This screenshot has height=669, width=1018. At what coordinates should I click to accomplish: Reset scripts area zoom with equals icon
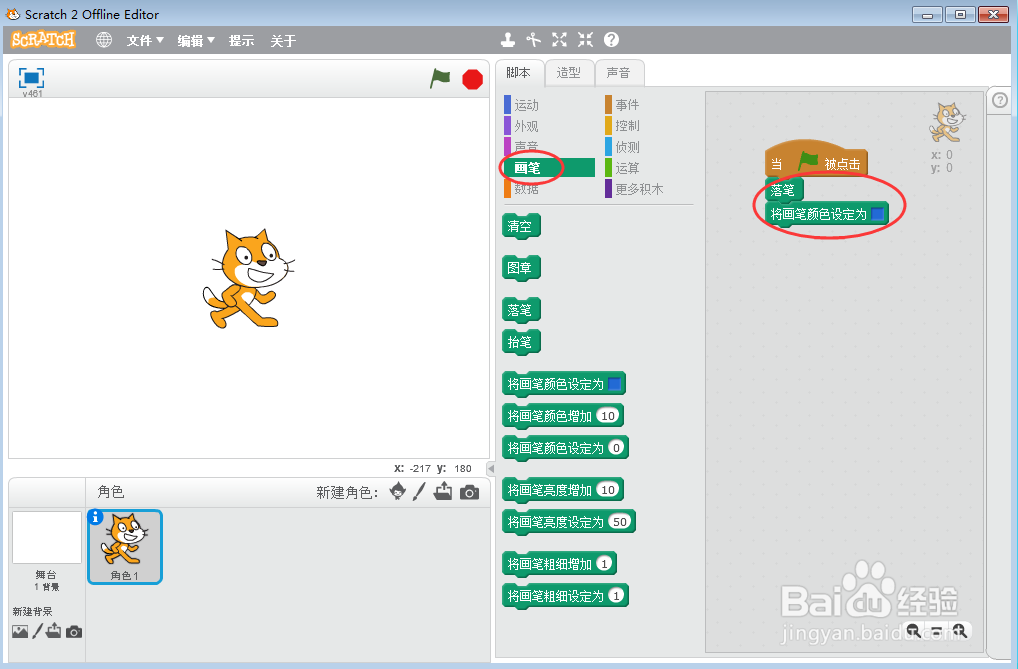pos(936,631)
